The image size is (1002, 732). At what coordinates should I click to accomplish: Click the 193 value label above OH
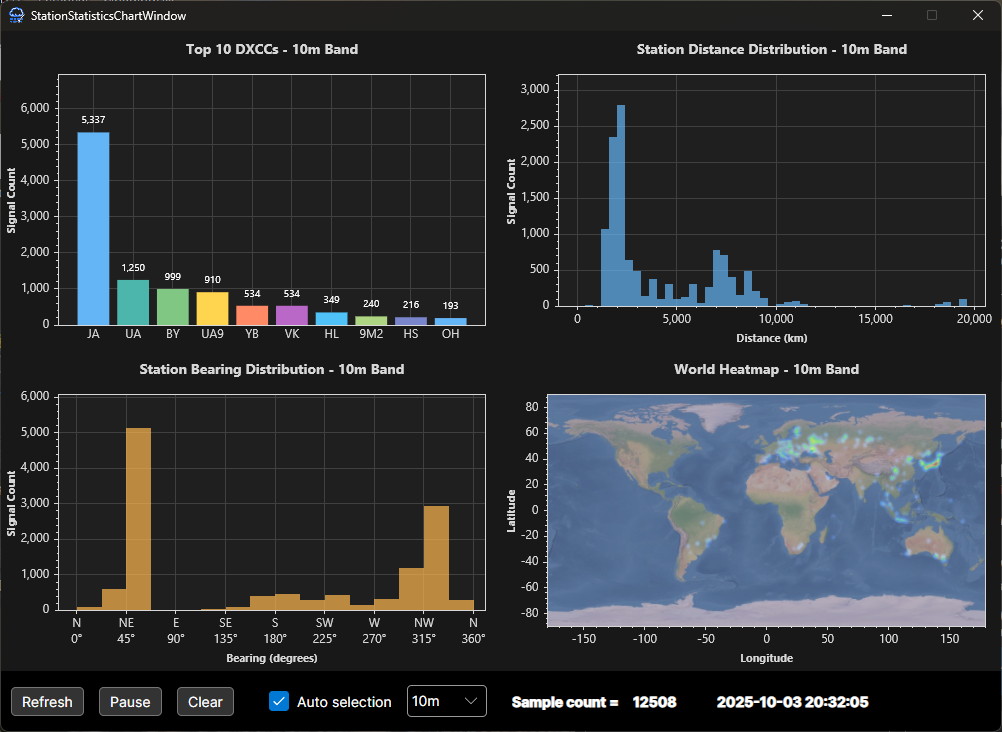tap(451, 306)
